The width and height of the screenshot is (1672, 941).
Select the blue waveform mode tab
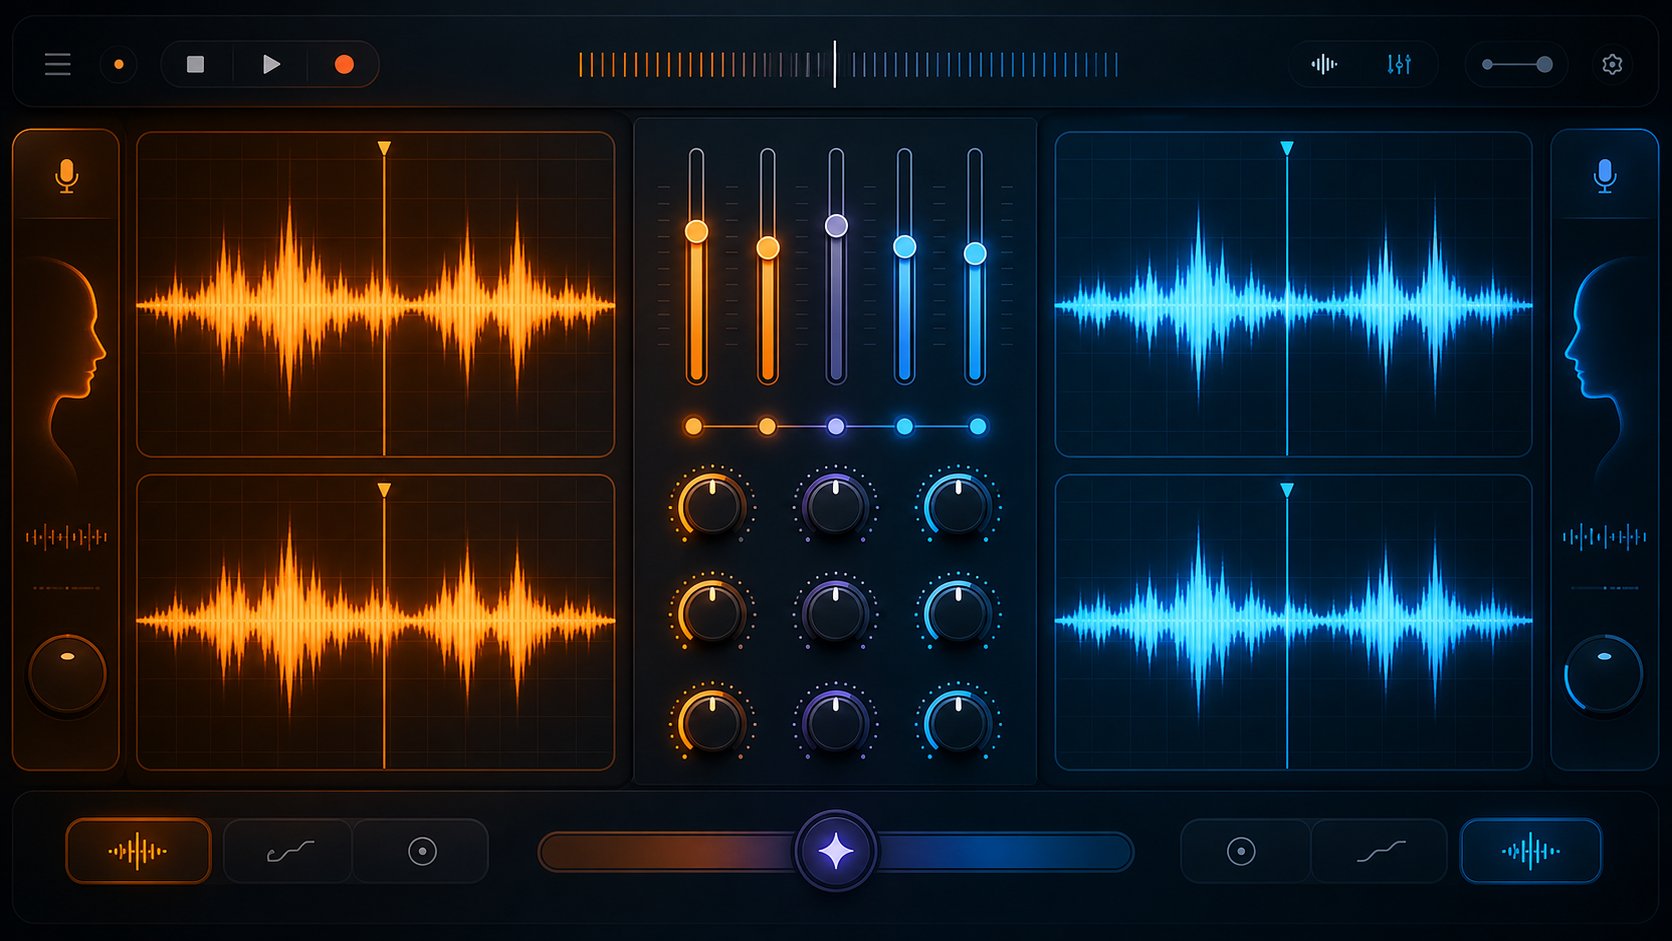(1531, 851)
